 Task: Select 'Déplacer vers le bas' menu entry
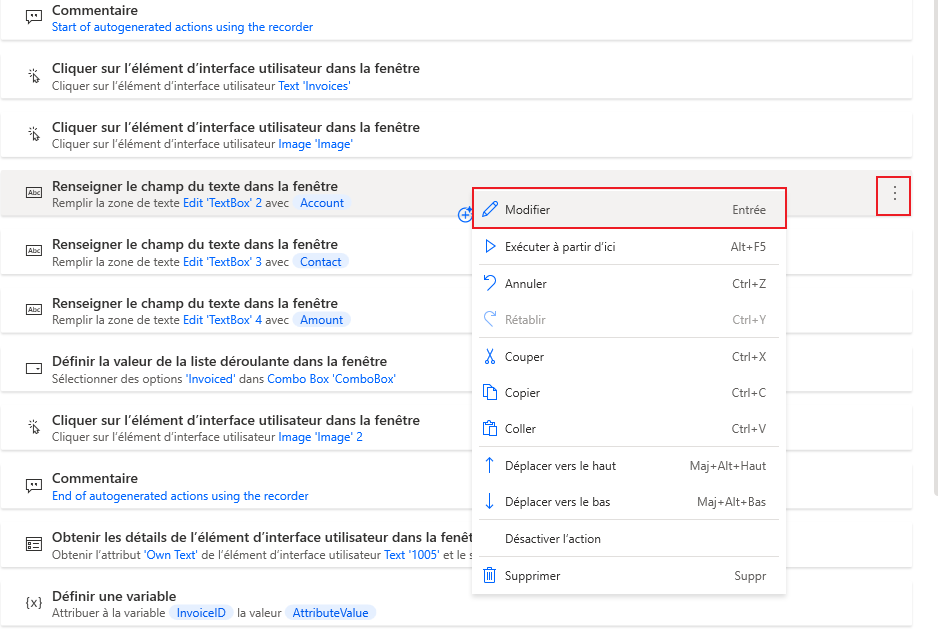(x=629, y=502)
